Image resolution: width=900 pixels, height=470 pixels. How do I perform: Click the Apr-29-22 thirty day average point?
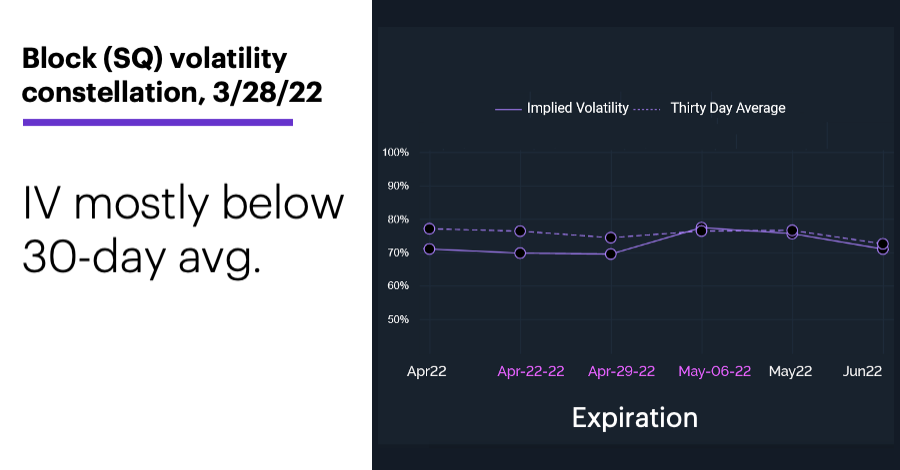coord(611,238)
